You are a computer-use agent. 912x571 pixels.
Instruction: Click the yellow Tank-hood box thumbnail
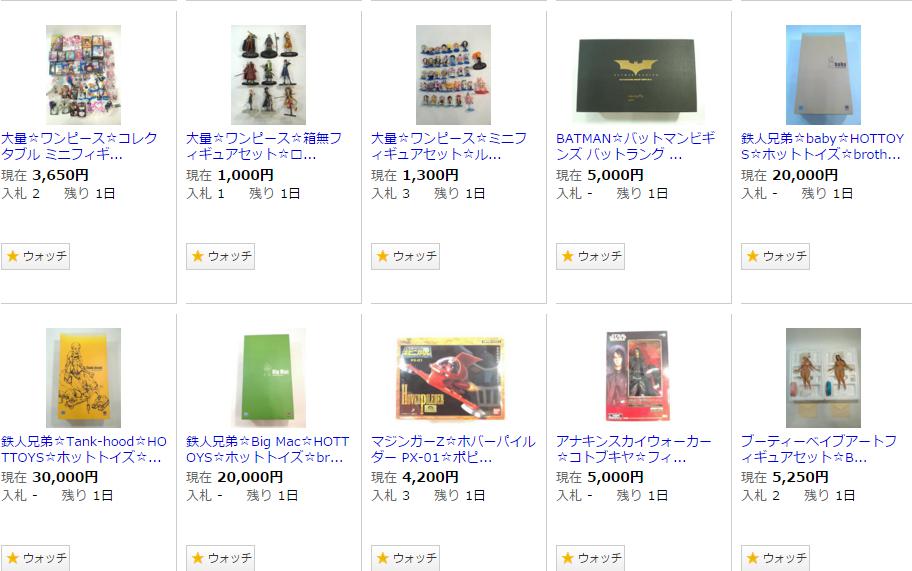coord(83,378)
